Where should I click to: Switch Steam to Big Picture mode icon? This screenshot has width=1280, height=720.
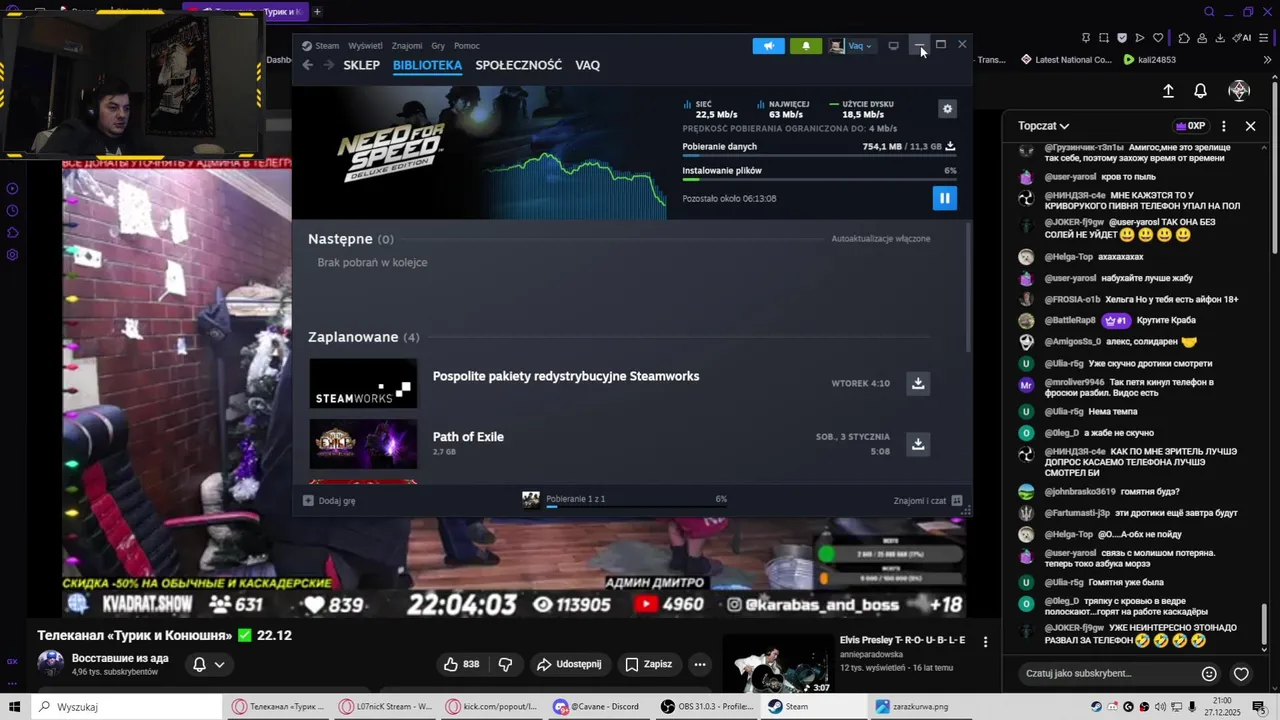pos(893,46)
